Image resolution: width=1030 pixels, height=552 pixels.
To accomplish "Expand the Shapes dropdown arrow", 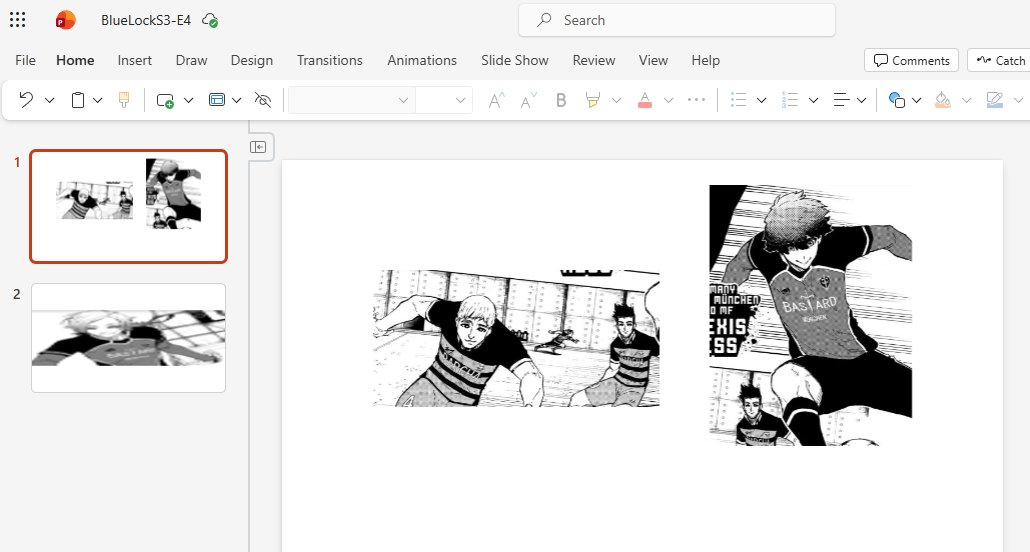I will coord(916,100).
